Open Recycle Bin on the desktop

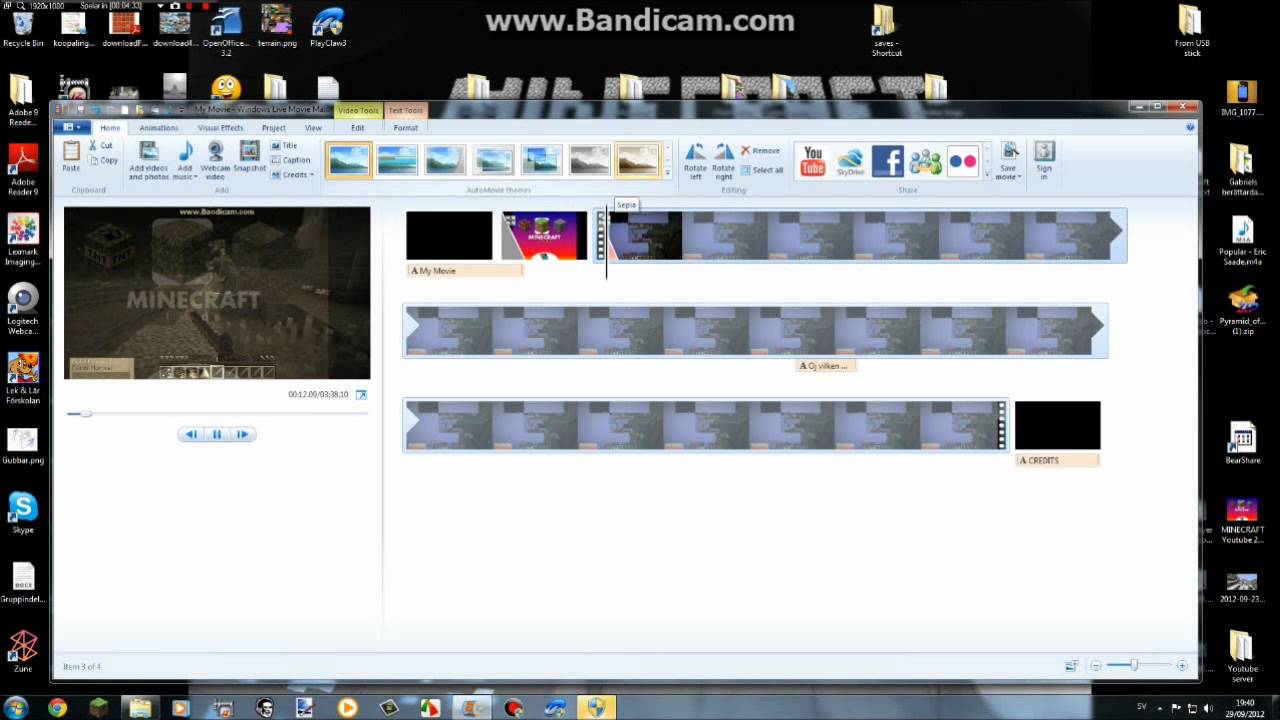pyautogui.click(x=22, y=27)
